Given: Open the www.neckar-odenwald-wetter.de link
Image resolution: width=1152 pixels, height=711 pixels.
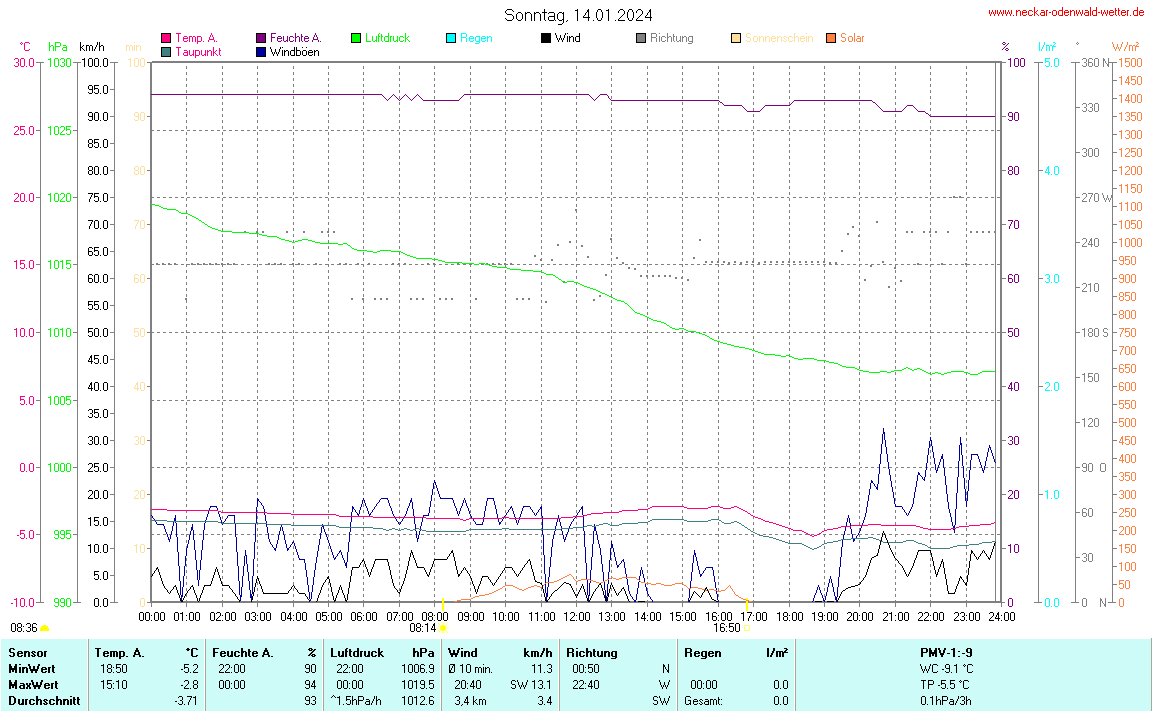Looking at the screenshot, I should pos(1066,12).
